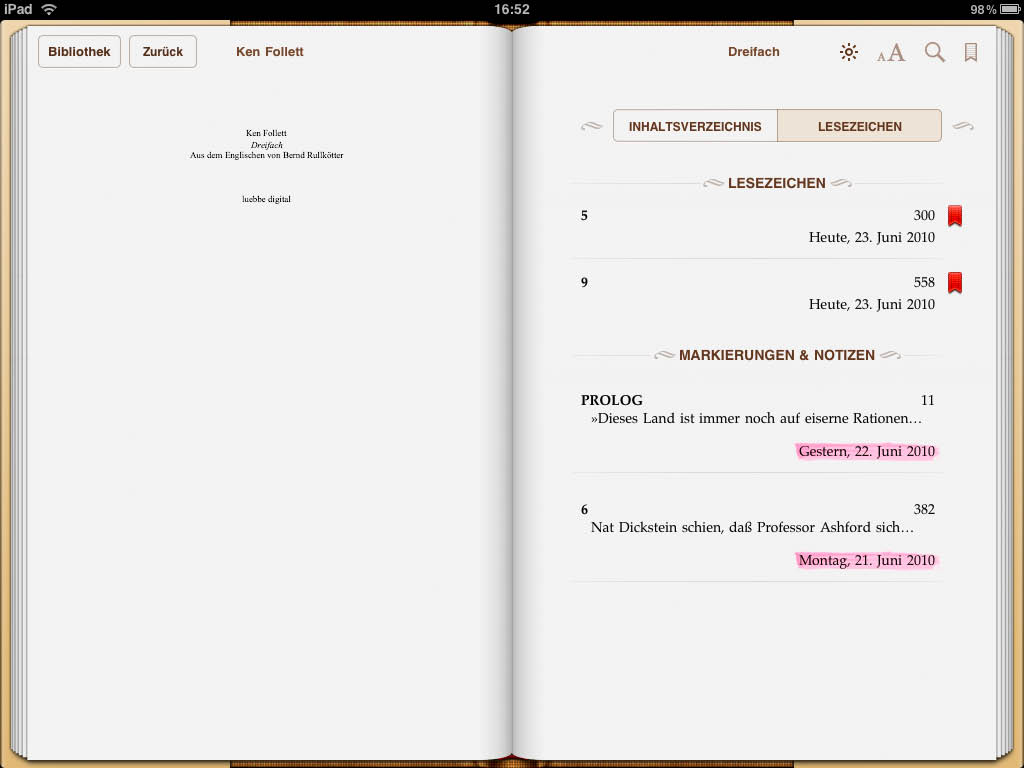Open the brightness settings sun icon
This screenshot has width=1024, height=768.
click(x=848, y=52)
